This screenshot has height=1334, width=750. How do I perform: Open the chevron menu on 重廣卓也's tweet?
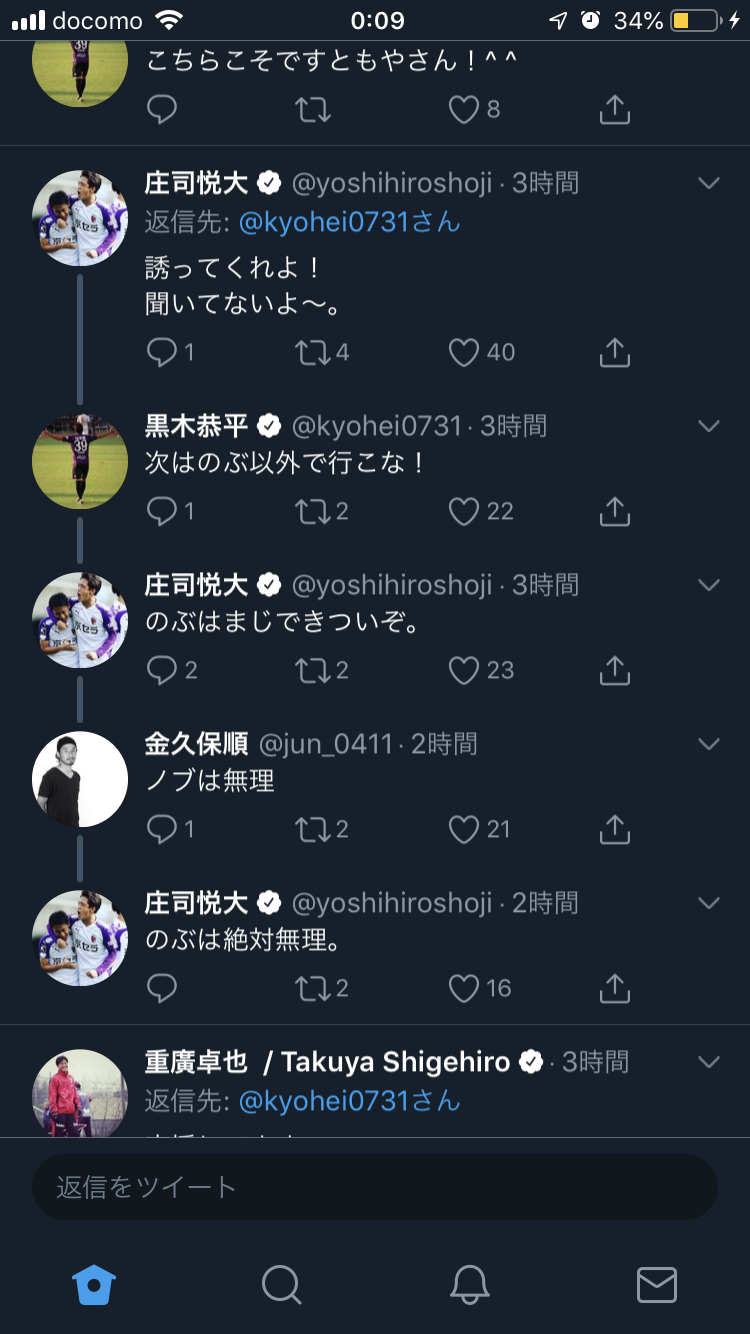pyautogui.click(x=709, y=1062)
